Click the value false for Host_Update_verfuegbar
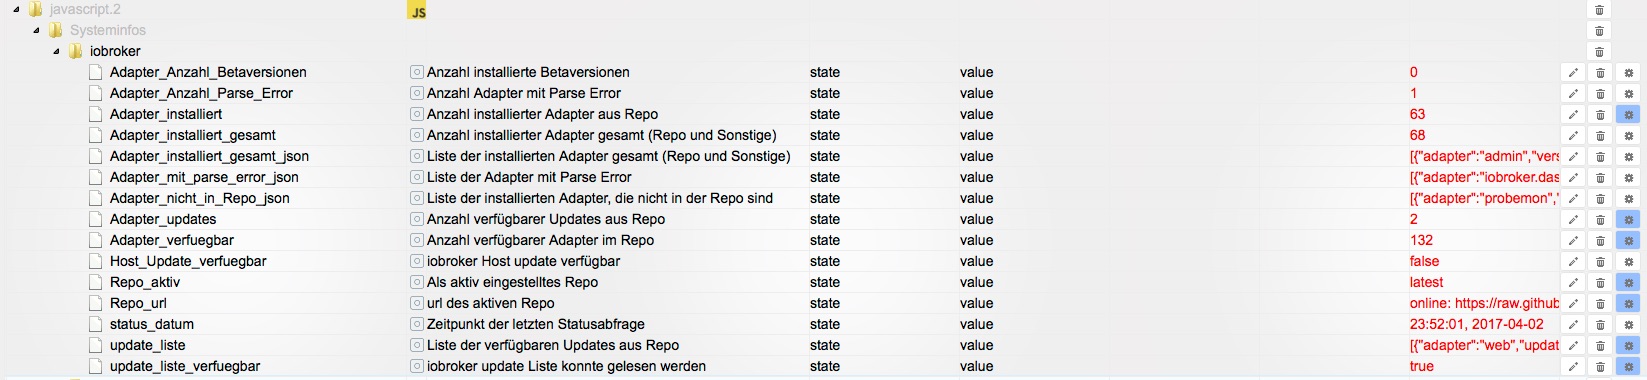This screenshot has height=380, width=1647. (x=1424, y=261)
